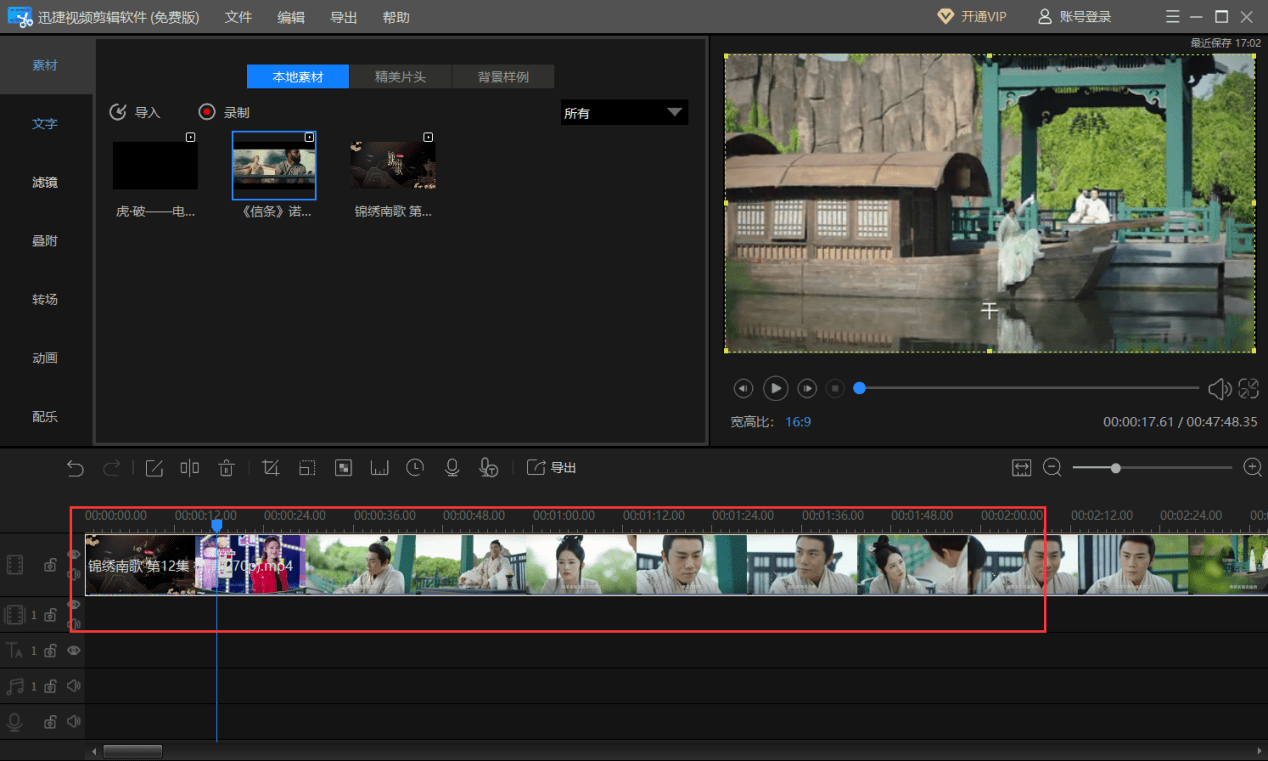The image size is (1268, 761).
Task: Click fit-timeline-to-window icon
Action: (1021, 468)
